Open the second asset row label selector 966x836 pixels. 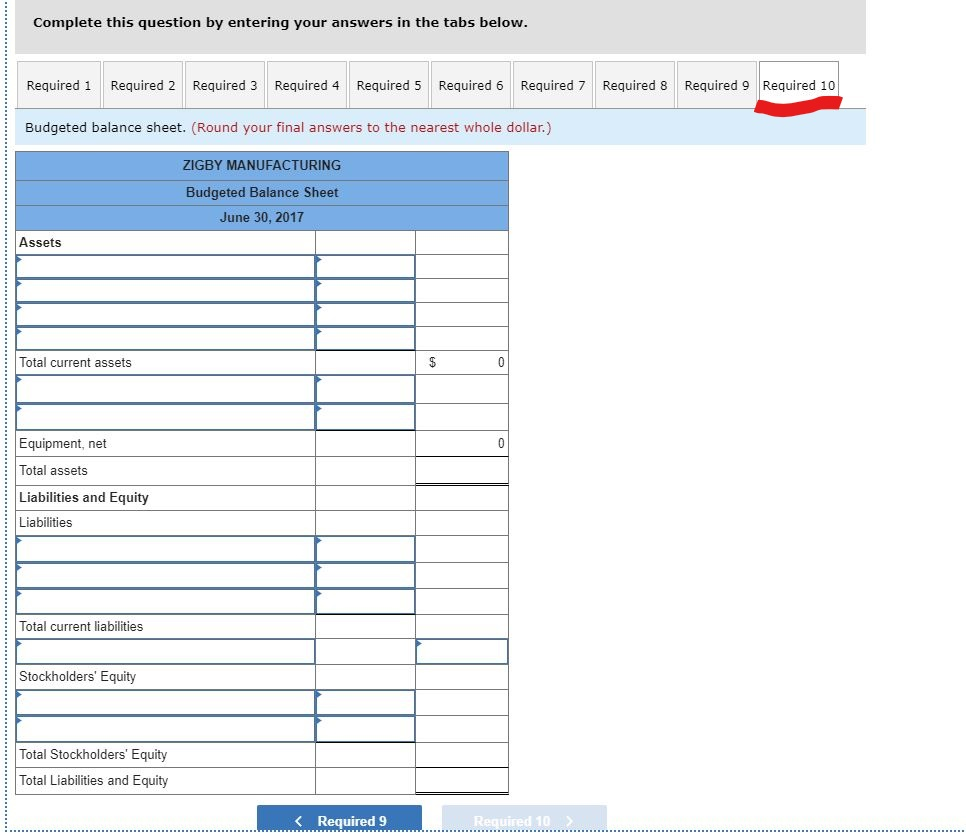click(x=165, y=290)
